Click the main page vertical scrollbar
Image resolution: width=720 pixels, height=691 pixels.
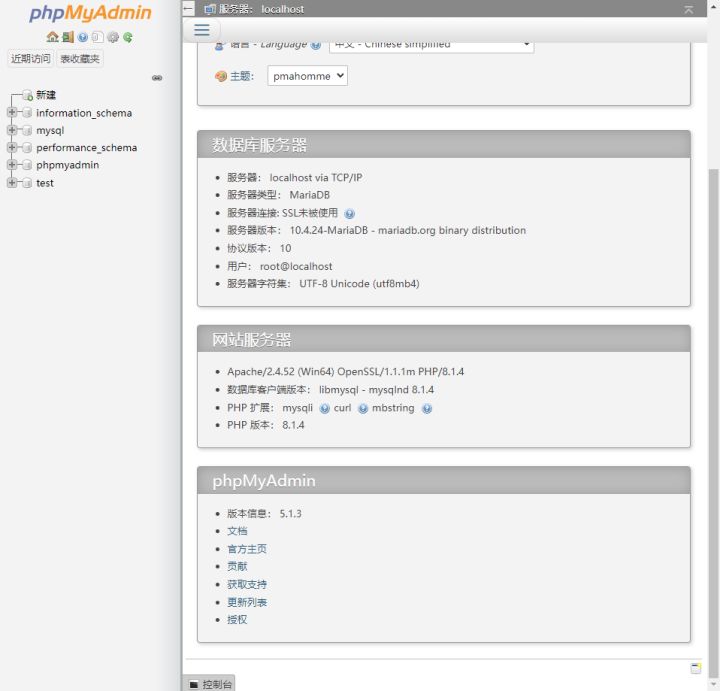click(713, 423)
